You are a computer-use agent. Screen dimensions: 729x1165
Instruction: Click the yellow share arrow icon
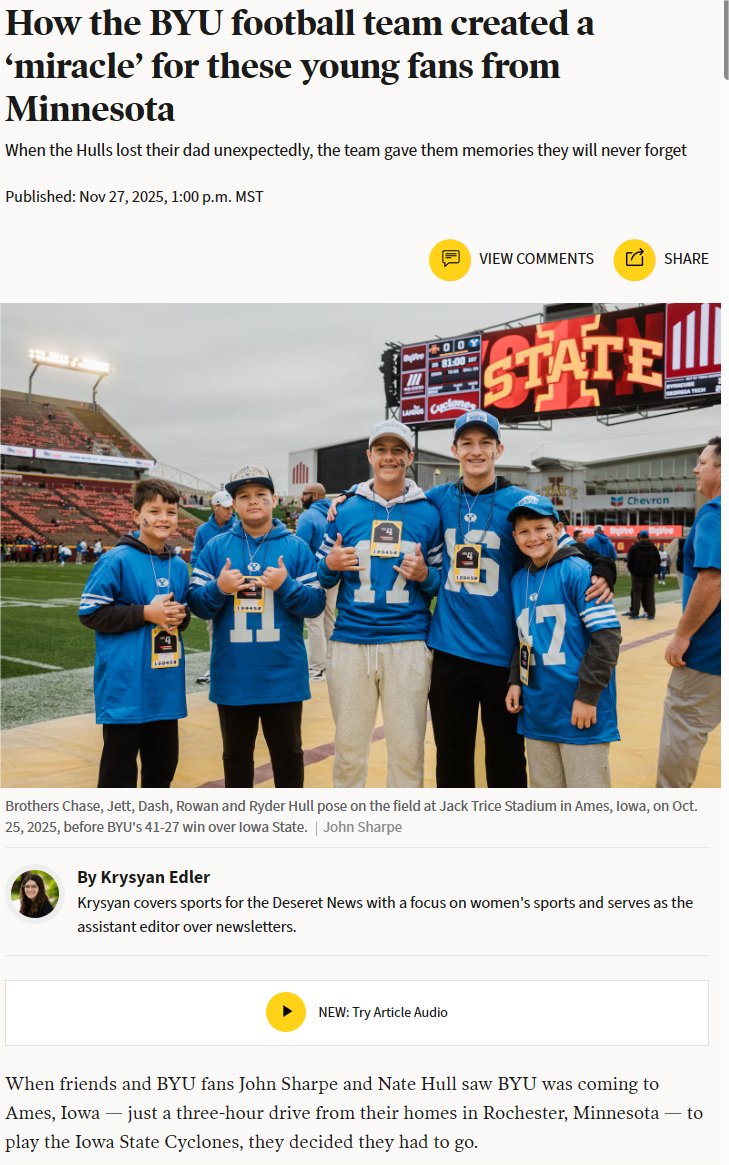pos(634,259)
